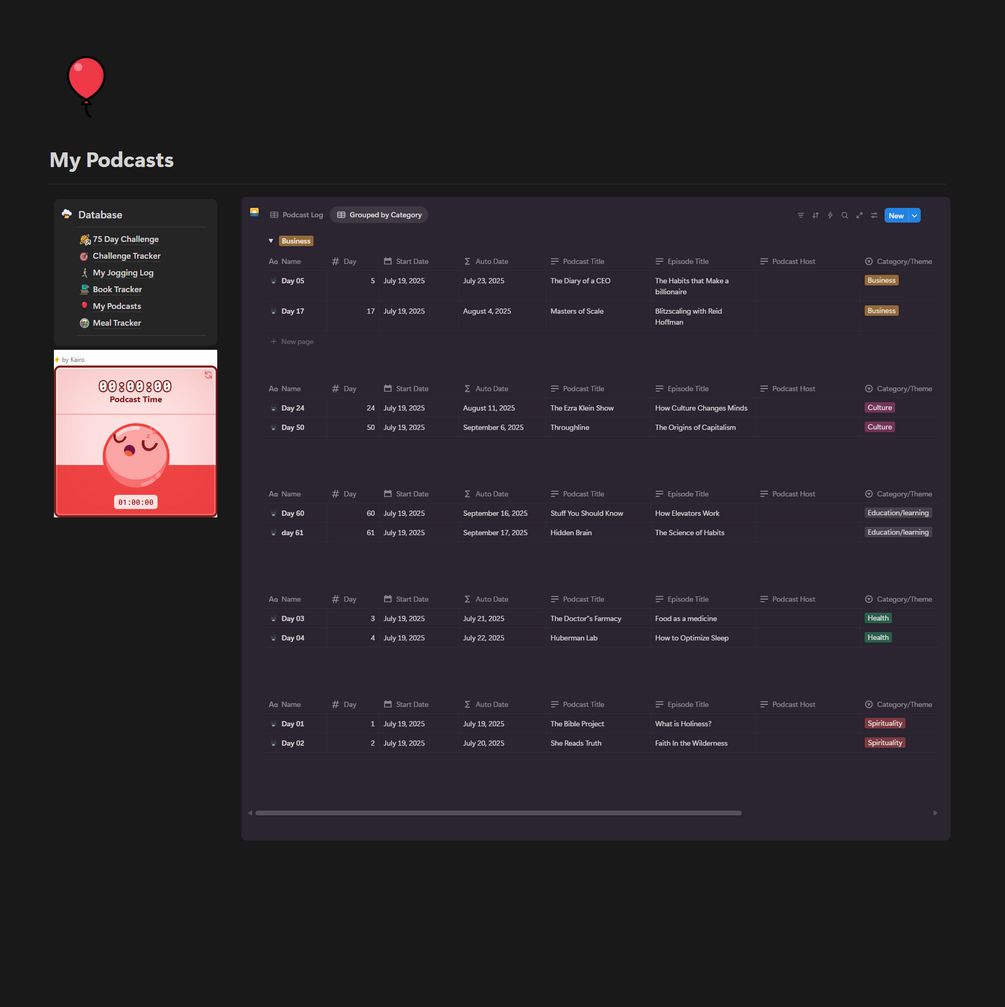Open the dropdown arrow beside New button
Screen dimensions: 1005x1007
914,216
